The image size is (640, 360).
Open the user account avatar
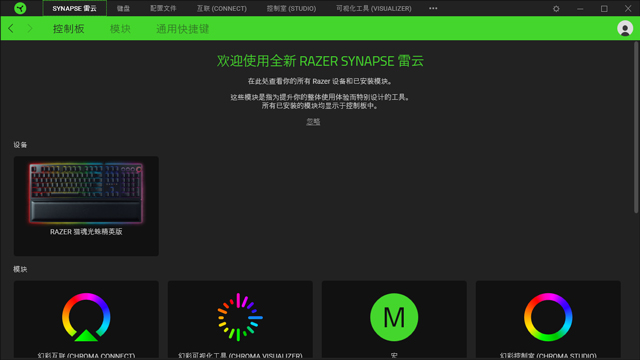(x=625, y=29)
